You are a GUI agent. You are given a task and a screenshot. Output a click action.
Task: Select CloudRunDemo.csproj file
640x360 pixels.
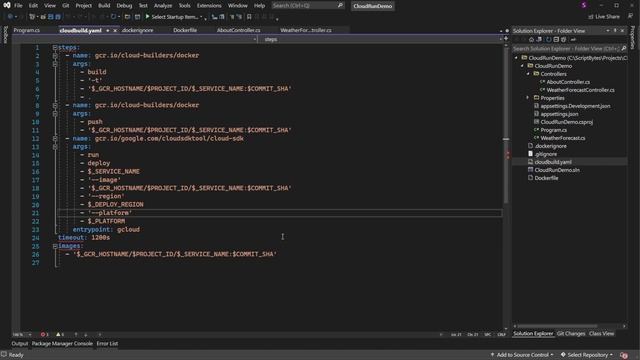pyautogui.click(x=567, y=122)
